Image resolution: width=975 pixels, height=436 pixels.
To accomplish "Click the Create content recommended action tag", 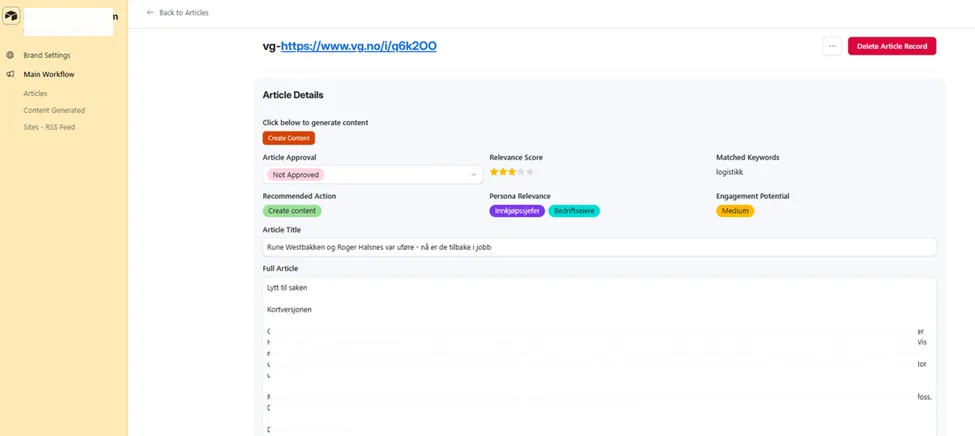I will click(292, 211).
